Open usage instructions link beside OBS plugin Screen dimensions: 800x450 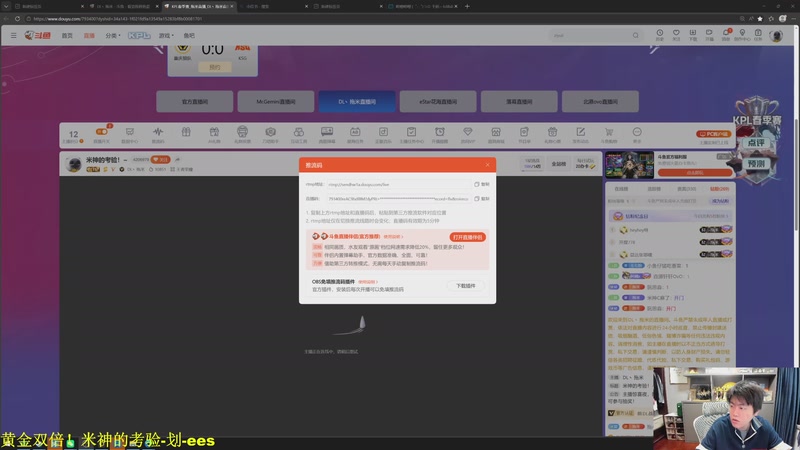tap(367, 282)
